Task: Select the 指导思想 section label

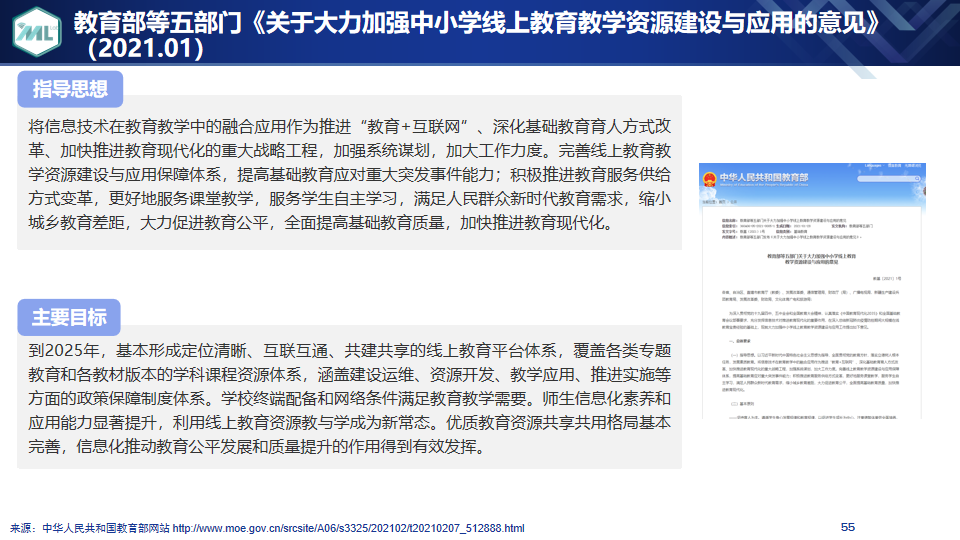Action: click(70, 90)
